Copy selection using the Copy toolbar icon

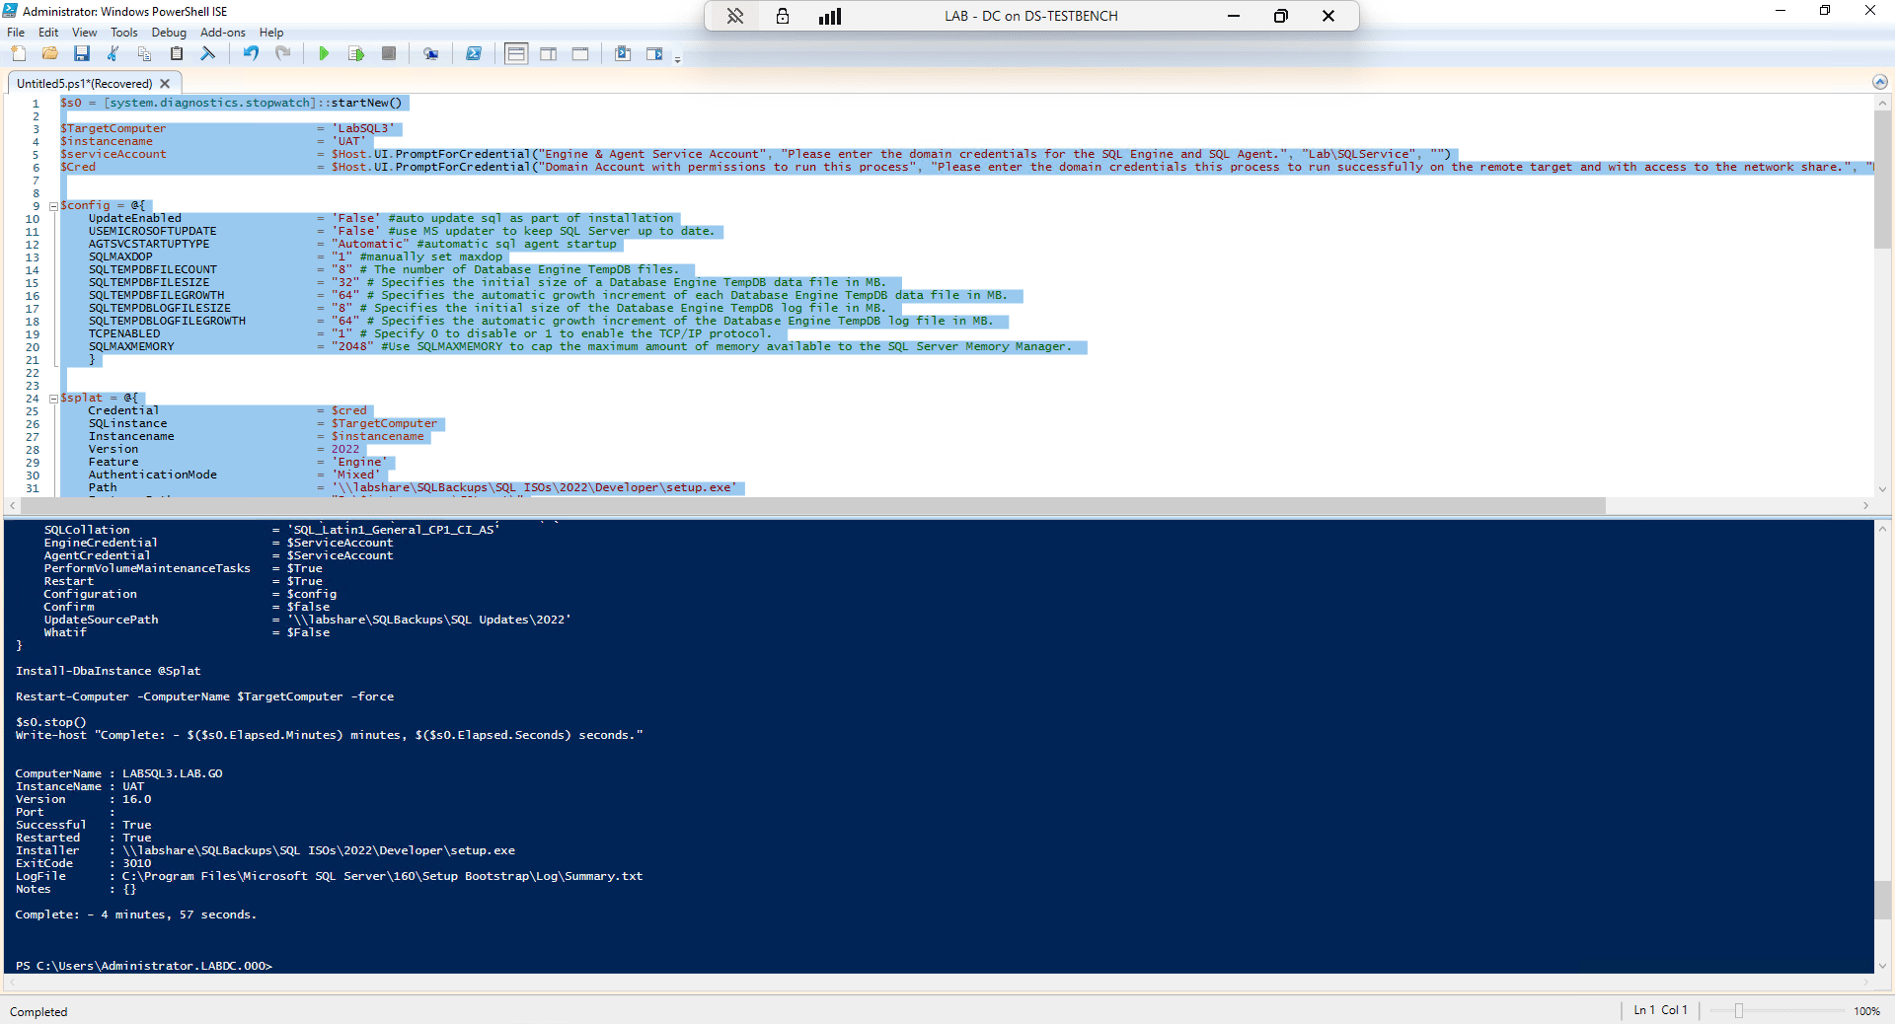coord(145,54)
